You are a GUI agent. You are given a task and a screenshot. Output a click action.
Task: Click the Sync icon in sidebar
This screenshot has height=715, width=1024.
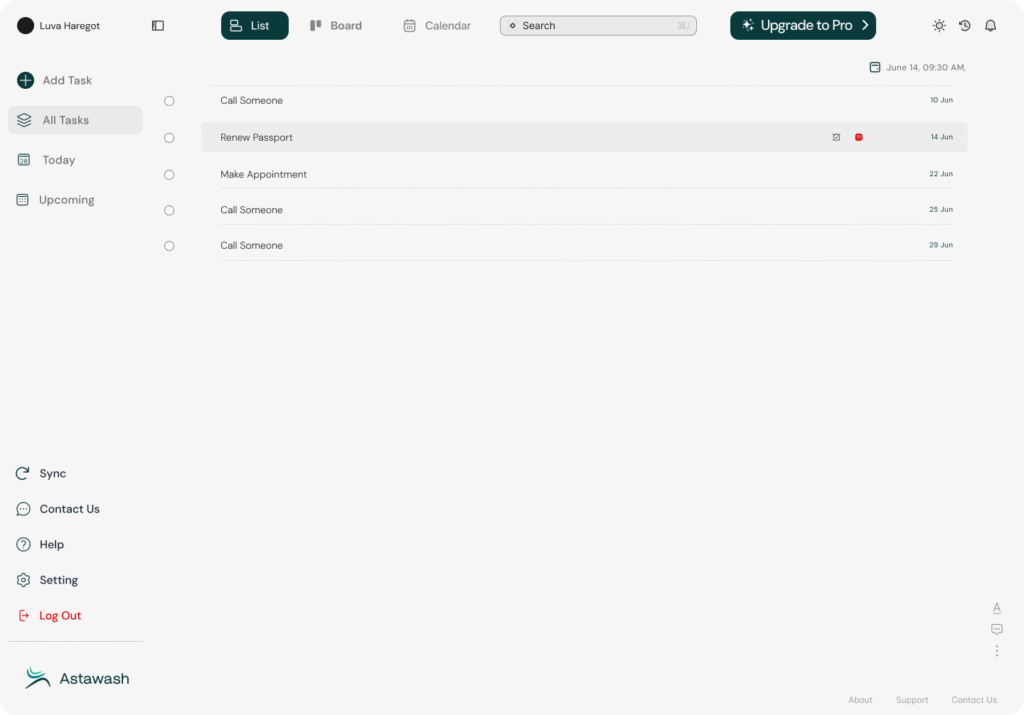pyautogui.click(x=23, y=474)
